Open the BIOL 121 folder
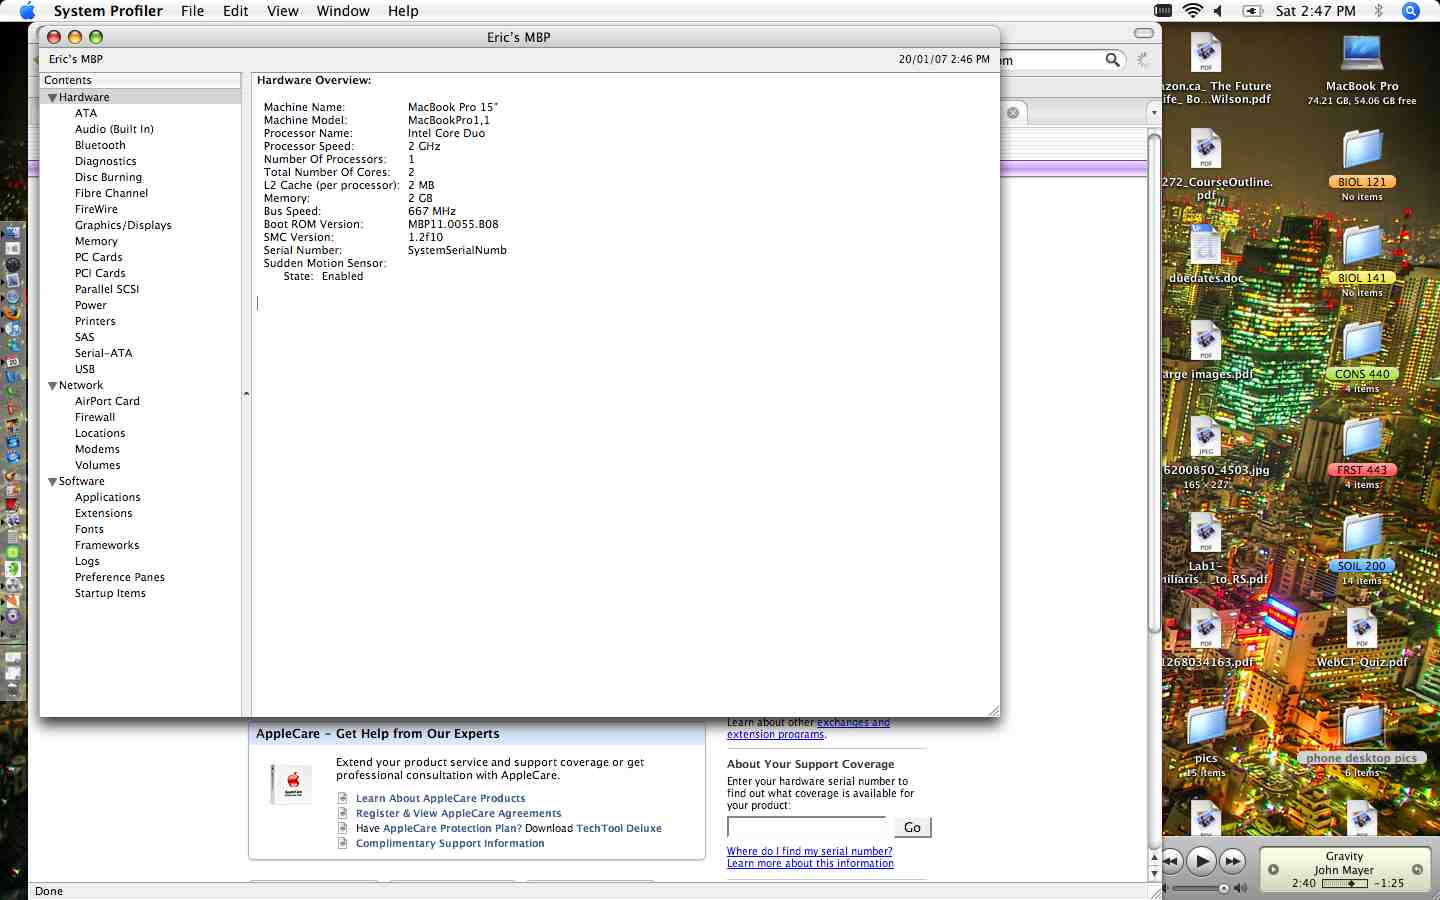 click(1362, 150)
